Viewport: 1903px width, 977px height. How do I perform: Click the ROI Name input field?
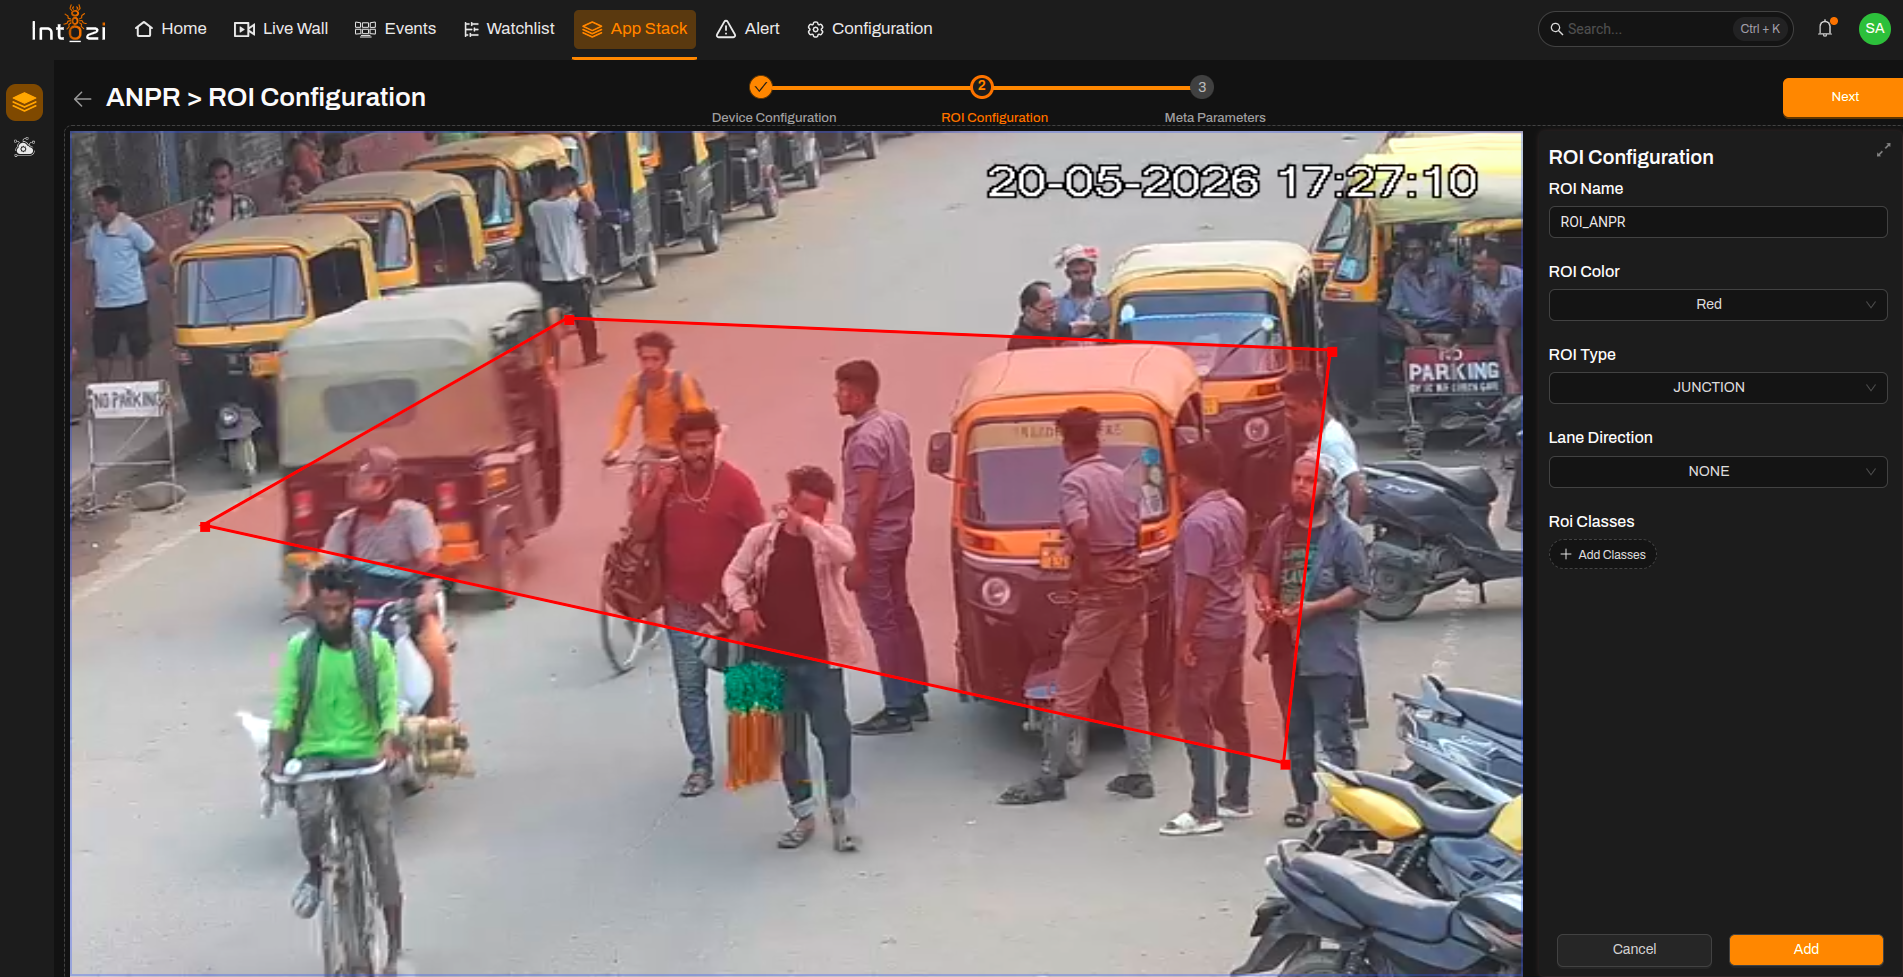(x=1717, y=222)
